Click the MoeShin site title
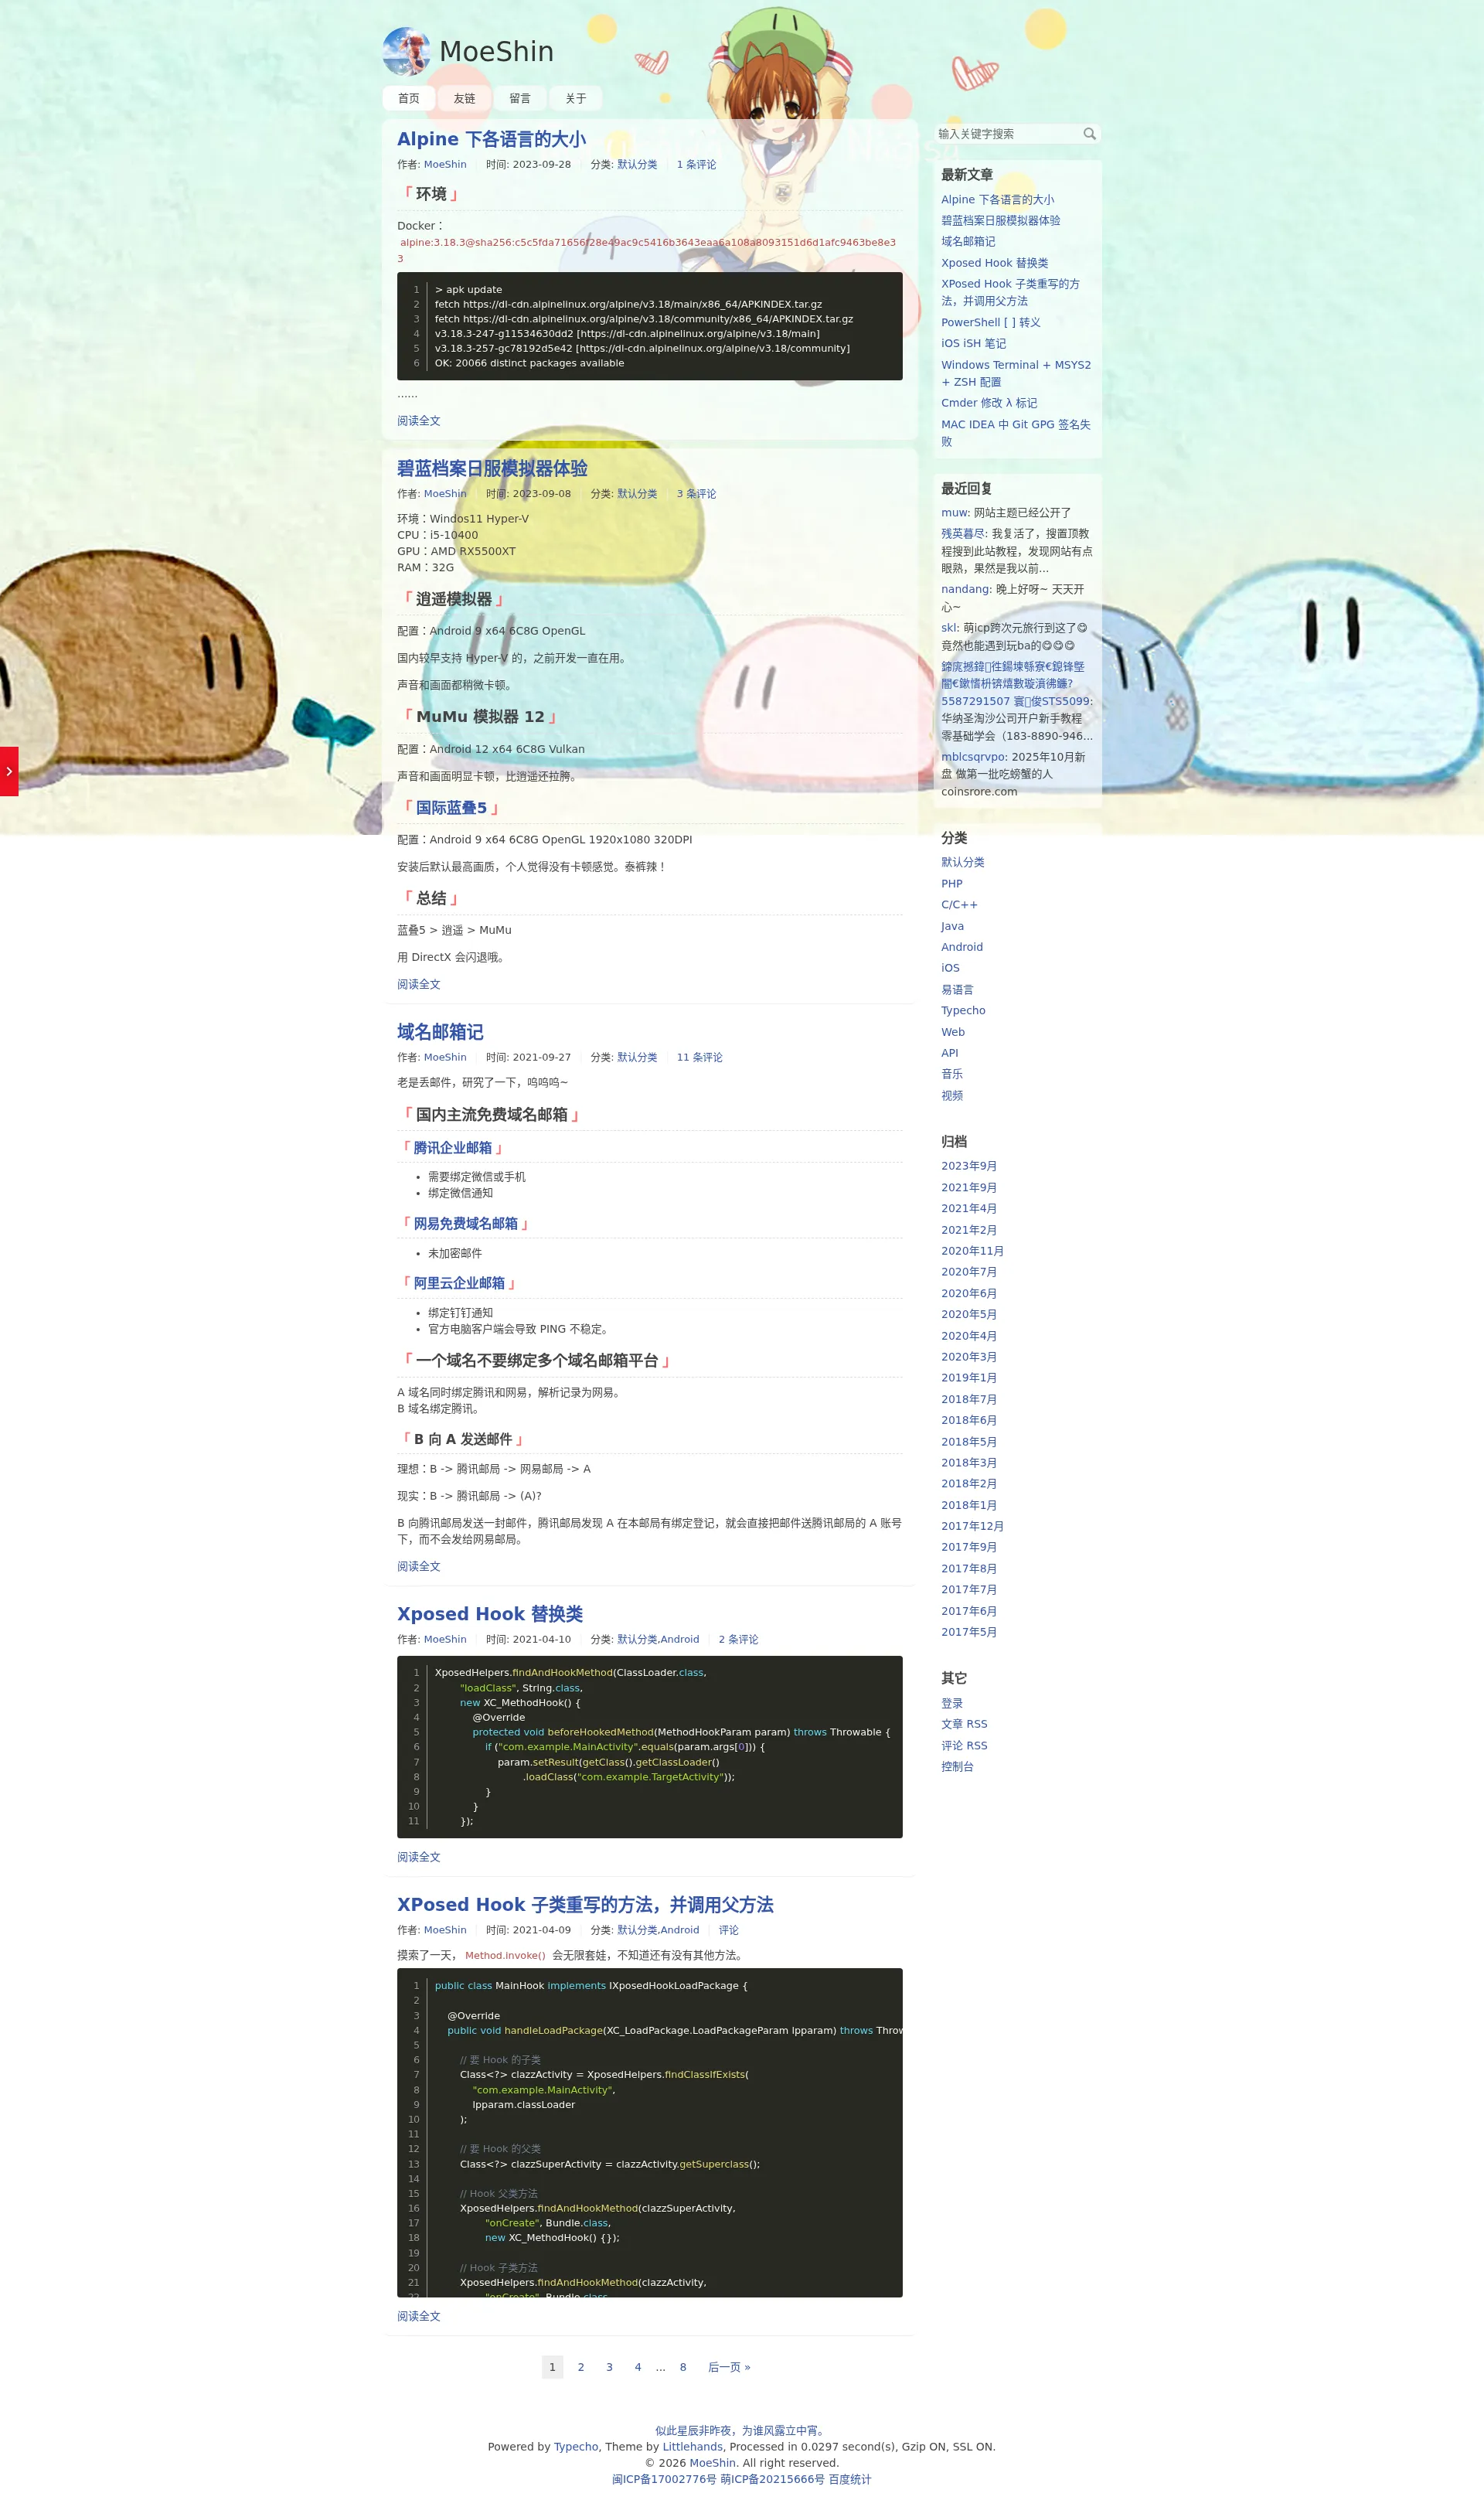1484x2500 pixels. click(x=496, y=51)
